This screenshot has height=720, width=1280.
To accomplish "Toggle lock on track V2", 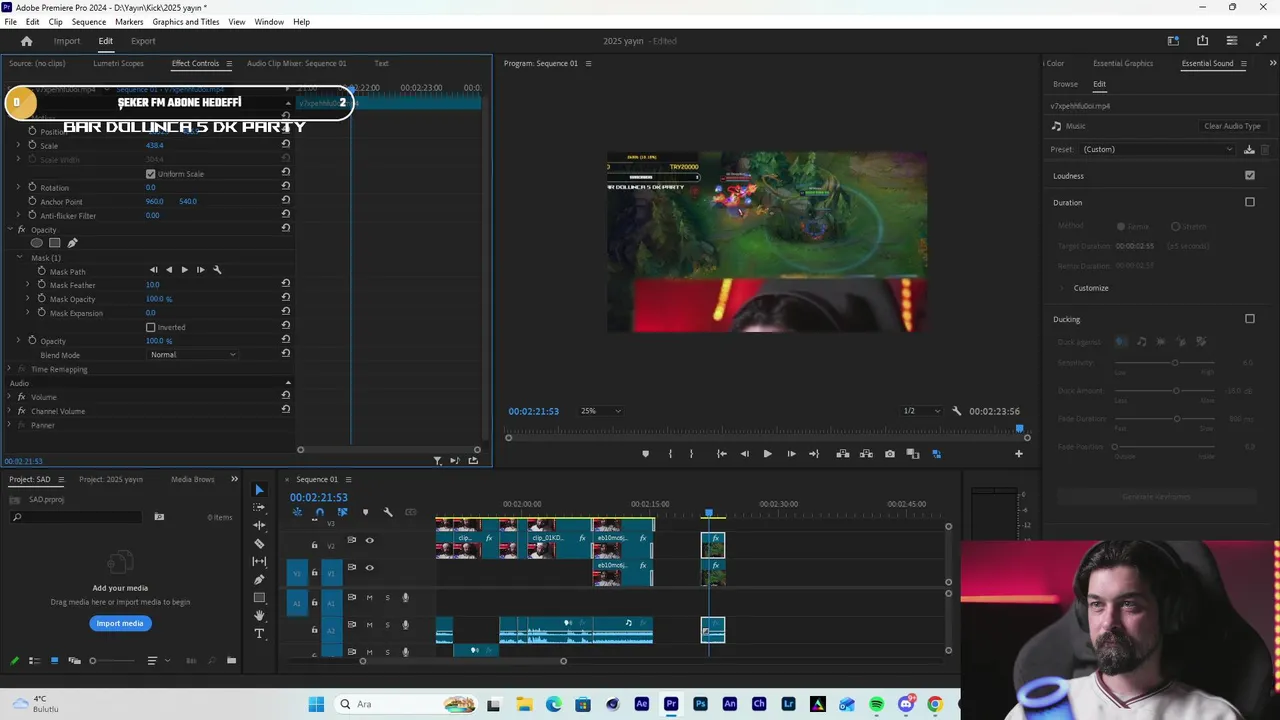I will [314, 545].
